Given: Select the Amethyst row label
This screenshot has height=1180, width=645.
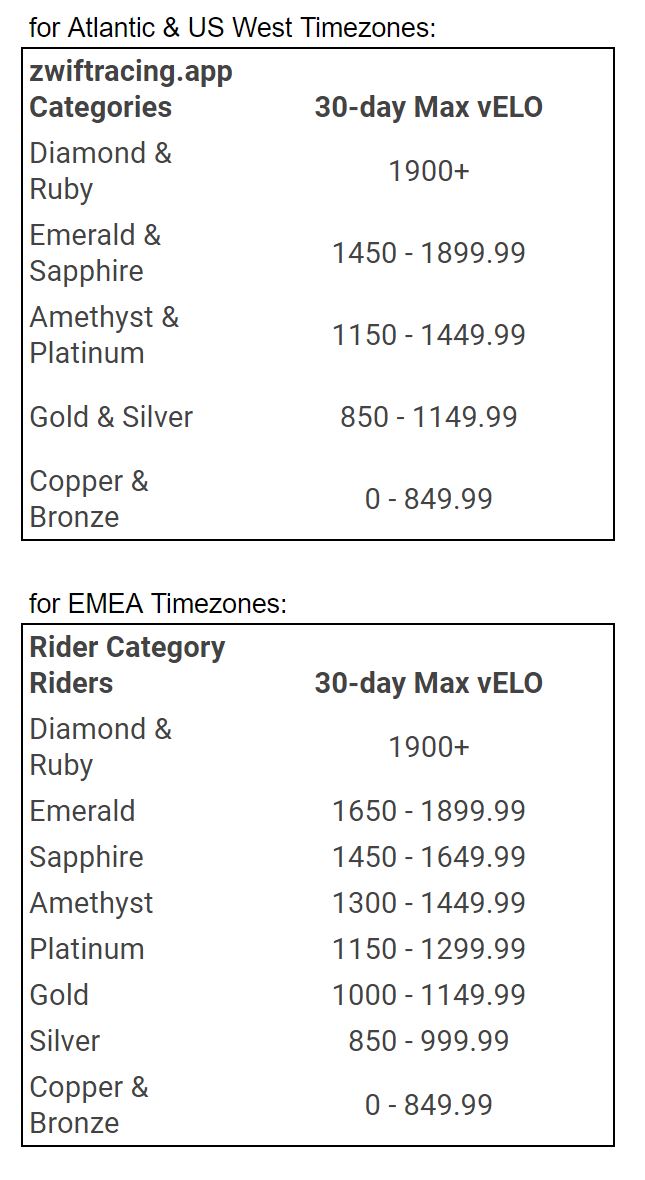Looking at the screenshot, I should click(x=91, y=903).
